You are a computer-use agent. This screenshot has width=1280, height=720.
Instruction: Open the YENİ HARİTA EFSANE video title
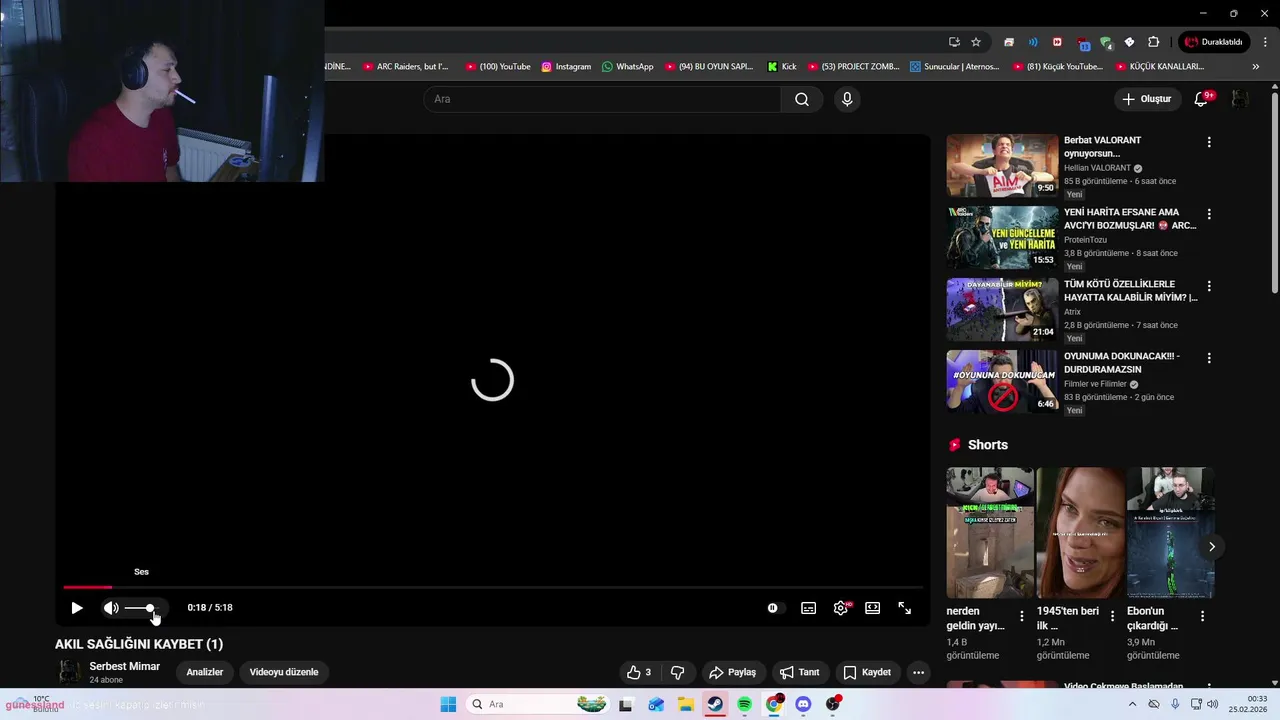[1130, 219]
